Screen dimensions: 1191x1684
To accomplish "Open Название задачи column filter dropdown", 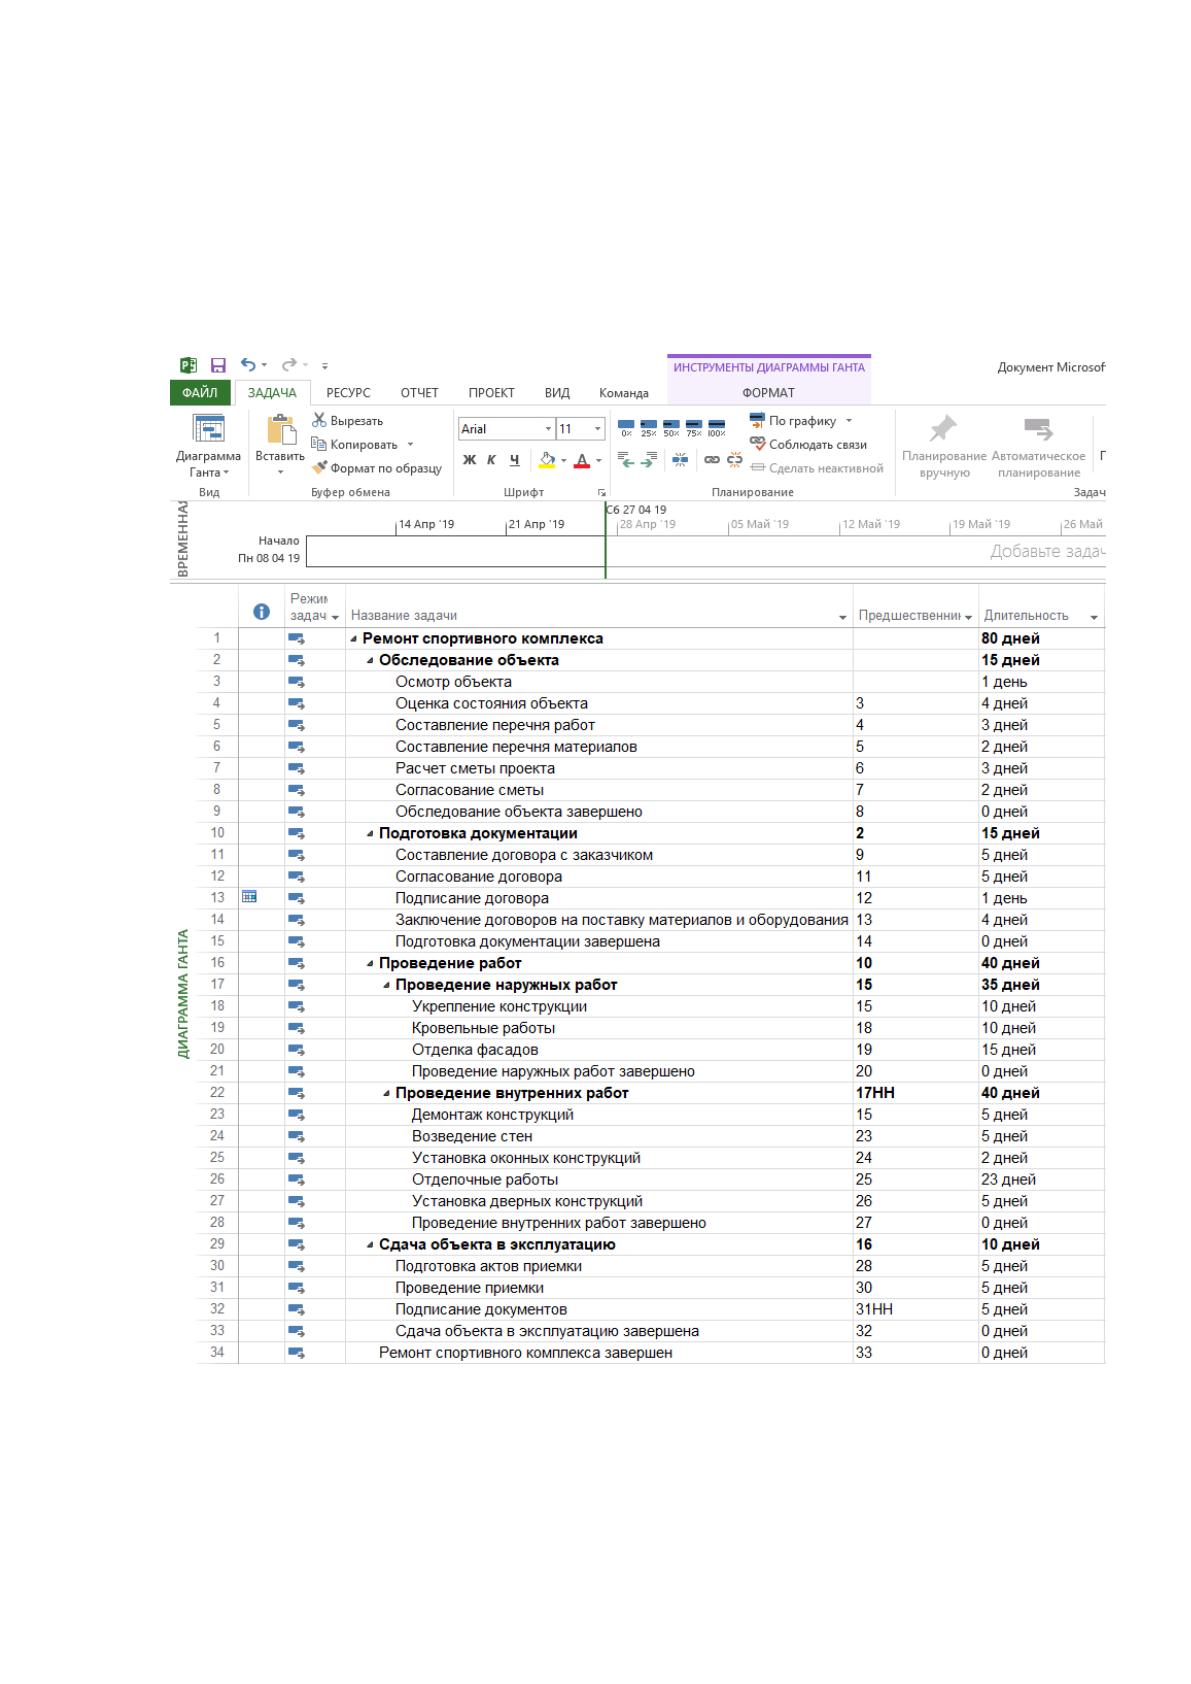I will click(843, 617).
